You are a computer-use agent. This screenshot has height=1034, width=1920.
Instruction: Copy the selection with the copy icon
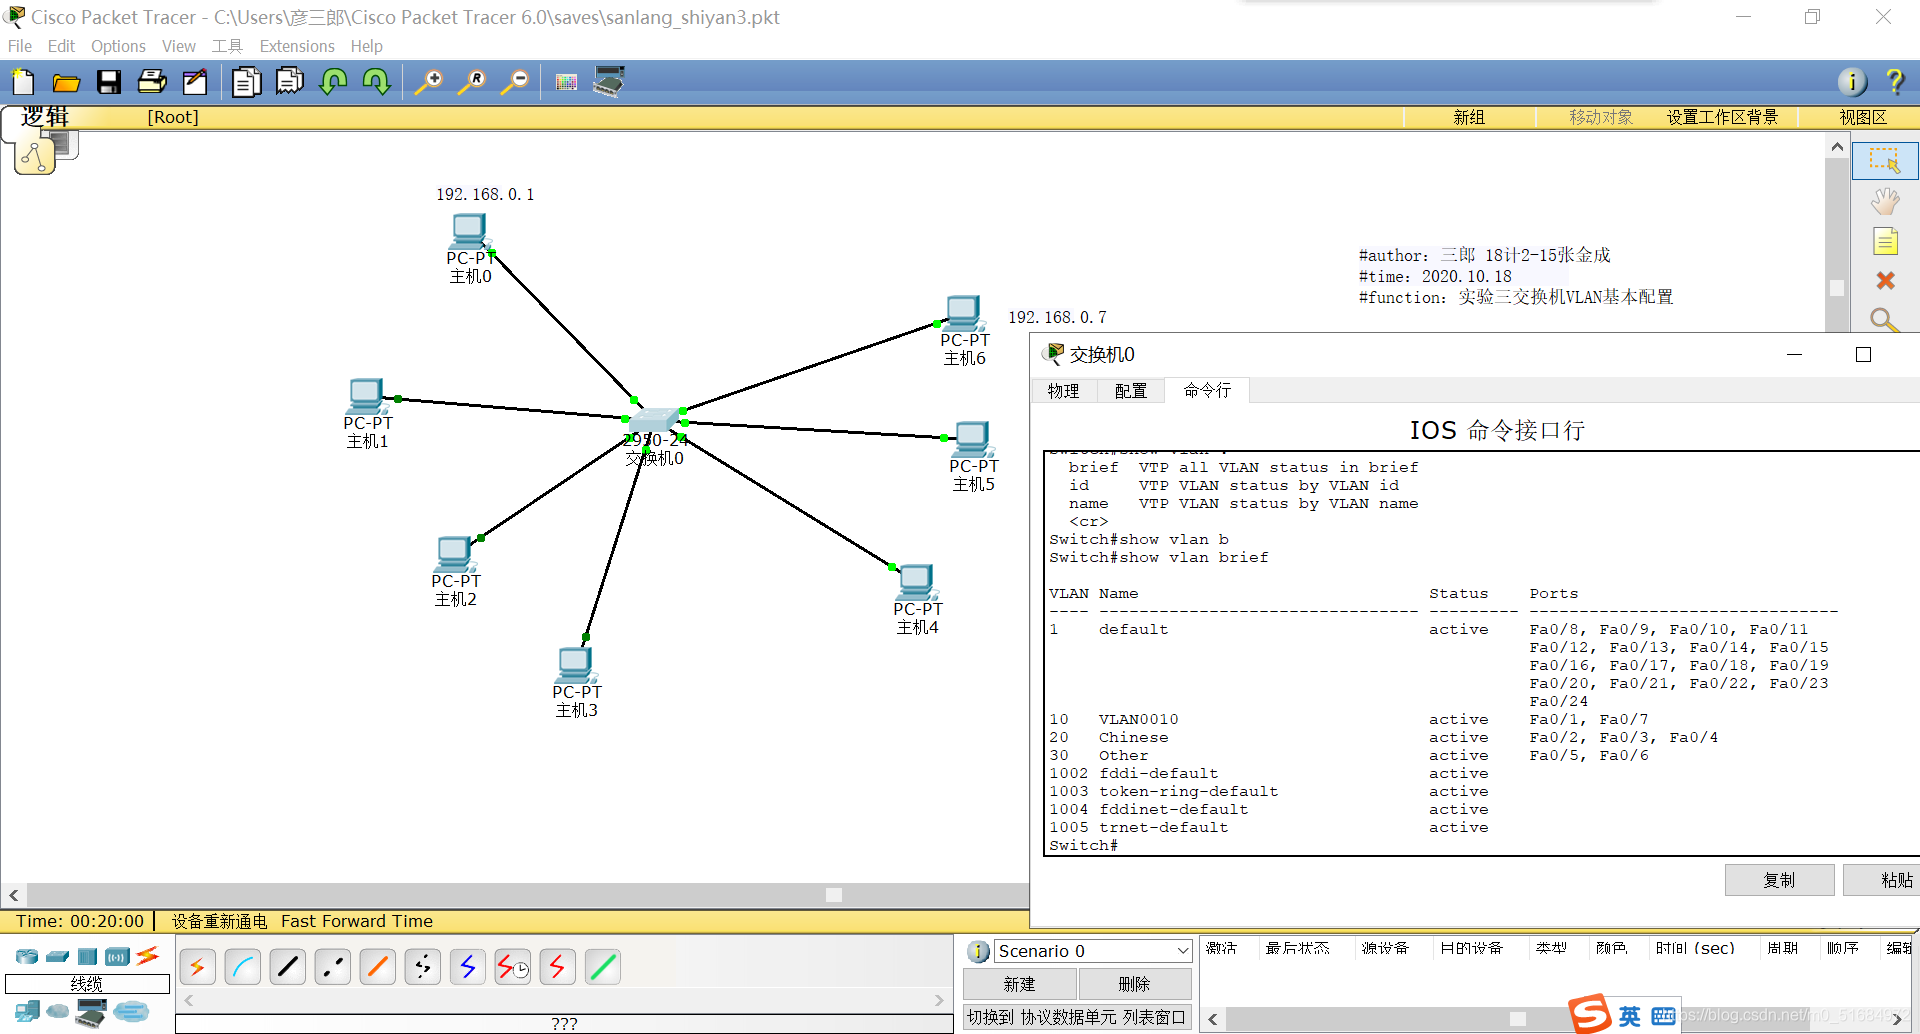click(x=246, y=82)
